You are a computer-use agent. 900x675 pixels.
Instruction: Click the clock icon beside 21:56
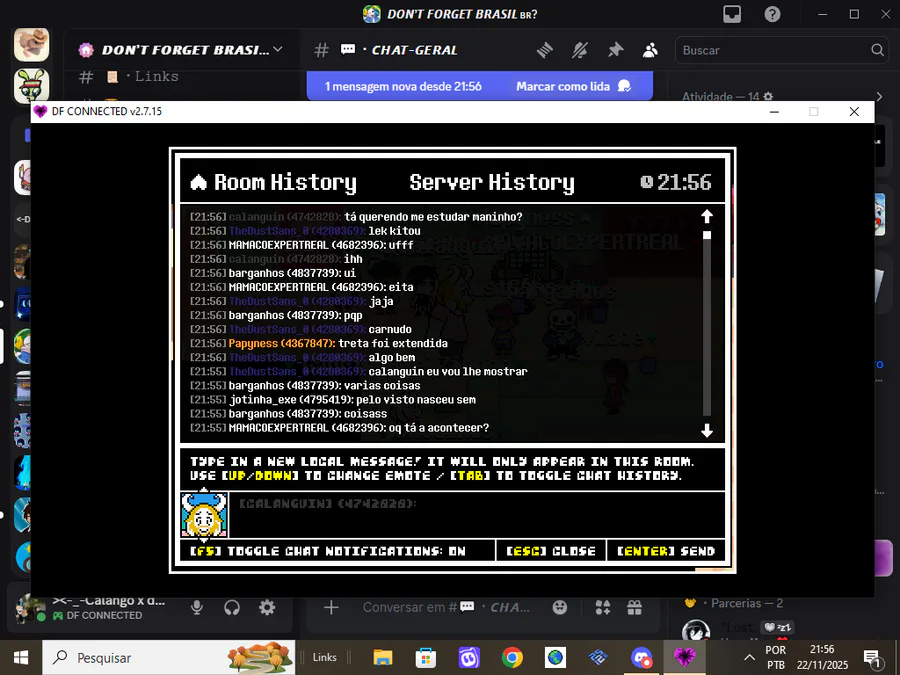click(647, 182)
